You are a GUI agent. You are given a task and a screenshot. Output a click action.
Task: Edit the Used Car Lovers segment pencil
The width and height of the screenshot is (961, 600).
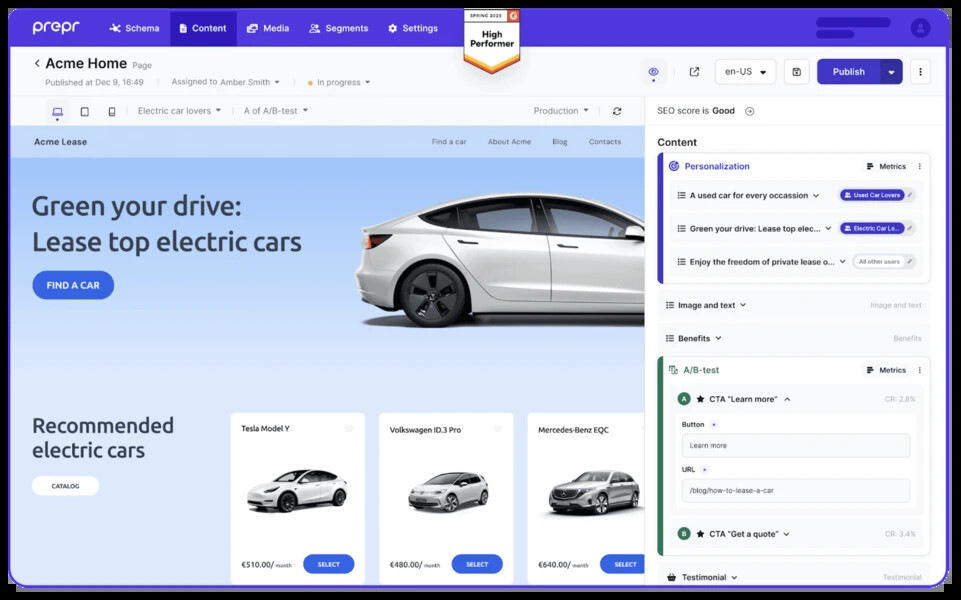910,195
